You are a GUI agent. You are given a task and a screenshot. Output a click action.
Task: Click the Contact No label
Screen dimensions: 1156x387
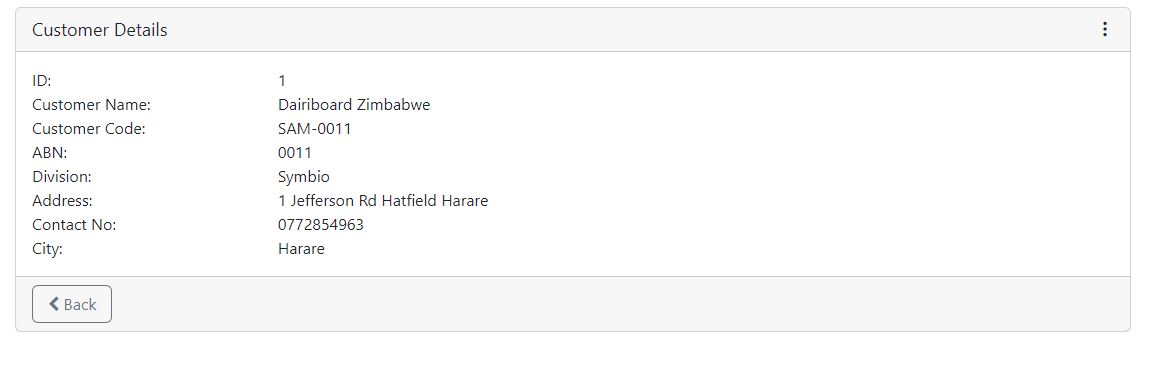[x=74, y=225]
